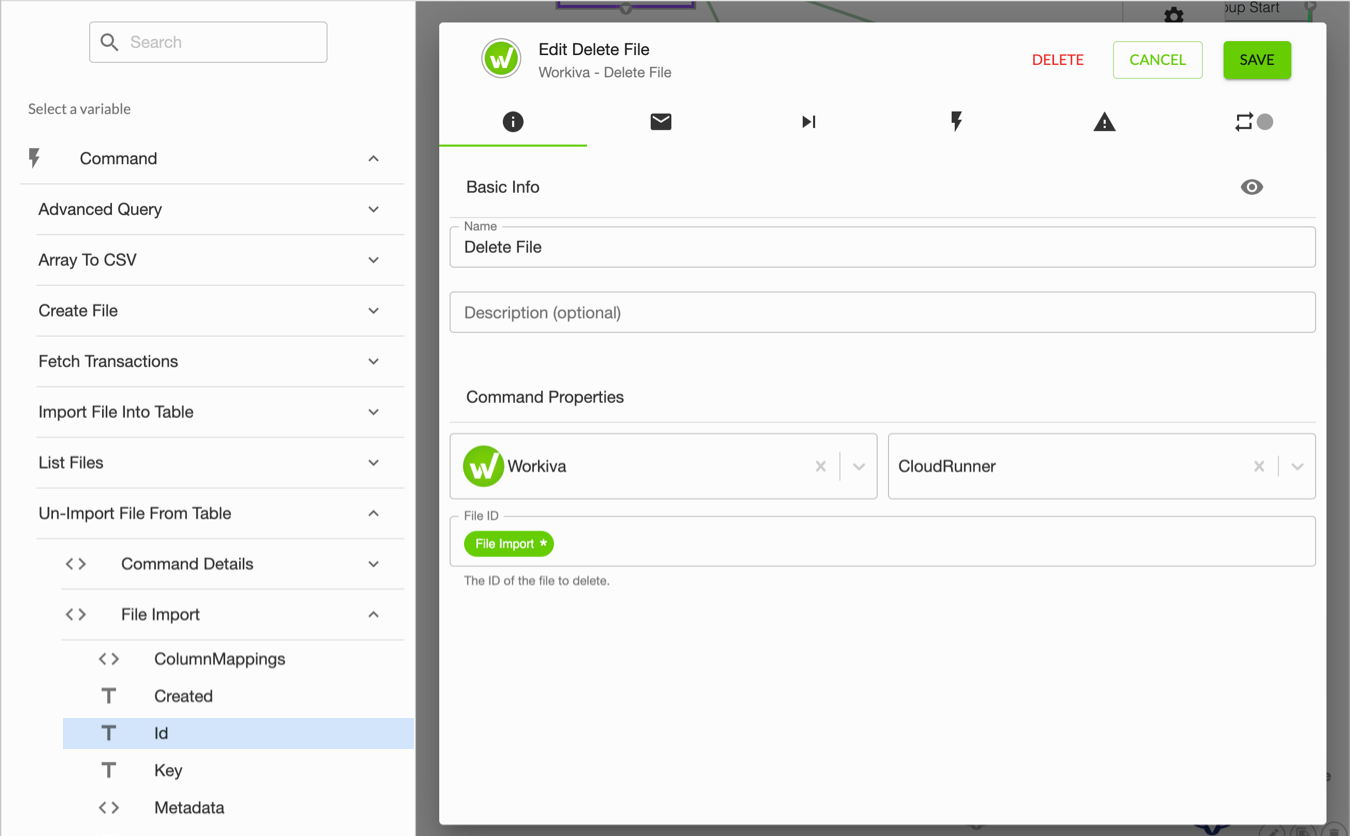Click the Created text type icon
Image resolution: width=1350 pixels, height=836 pixels.
109,696
